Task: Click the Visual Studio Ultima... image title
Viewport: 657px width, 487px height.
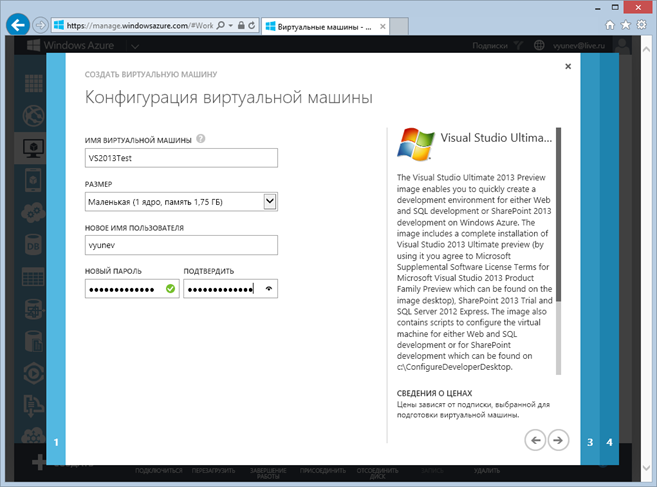Action: (496, 137)
